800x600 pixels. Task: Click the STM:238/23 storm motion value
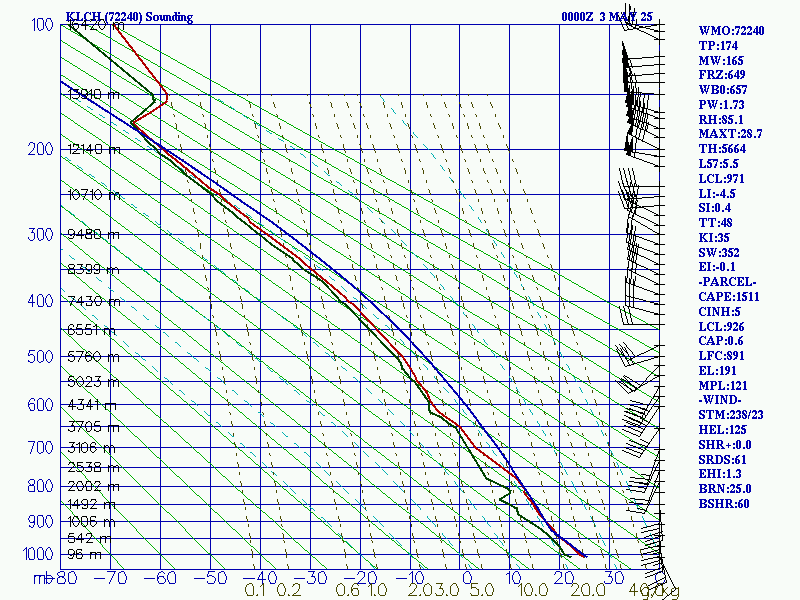[731, 415]
